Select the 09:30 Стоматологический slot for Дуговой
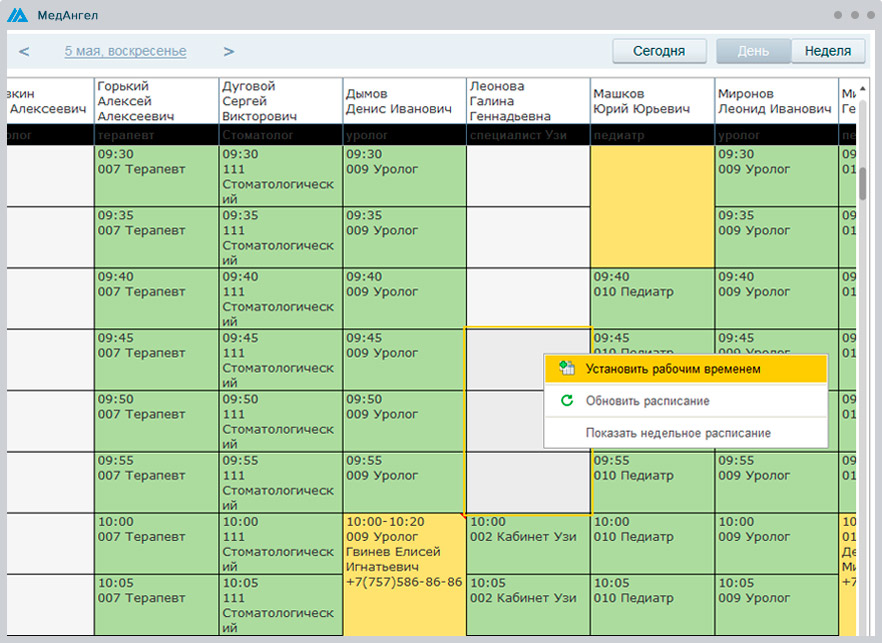The height and width of the screenshot is (643, 882). (280, 176)
